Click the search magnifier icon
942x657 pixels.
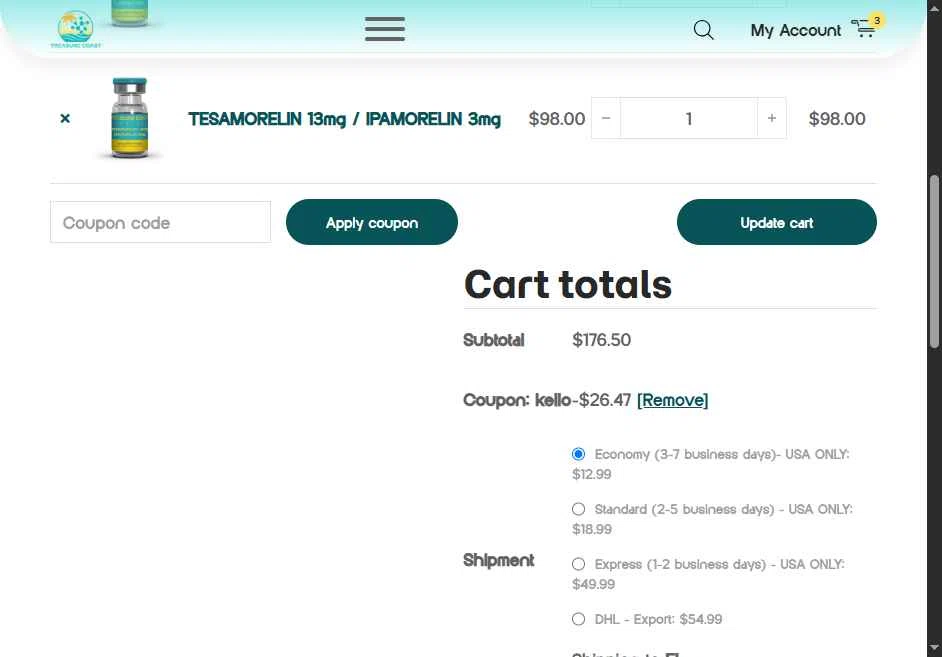pyautogui.click(x=703, y=29)
